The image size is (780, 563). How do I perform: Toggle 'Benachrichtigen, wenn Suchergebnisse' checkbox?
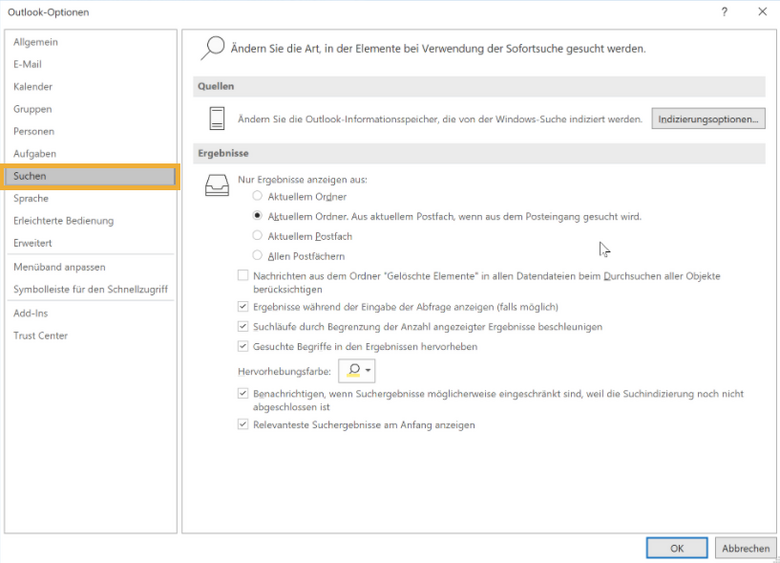click(243, 393)
